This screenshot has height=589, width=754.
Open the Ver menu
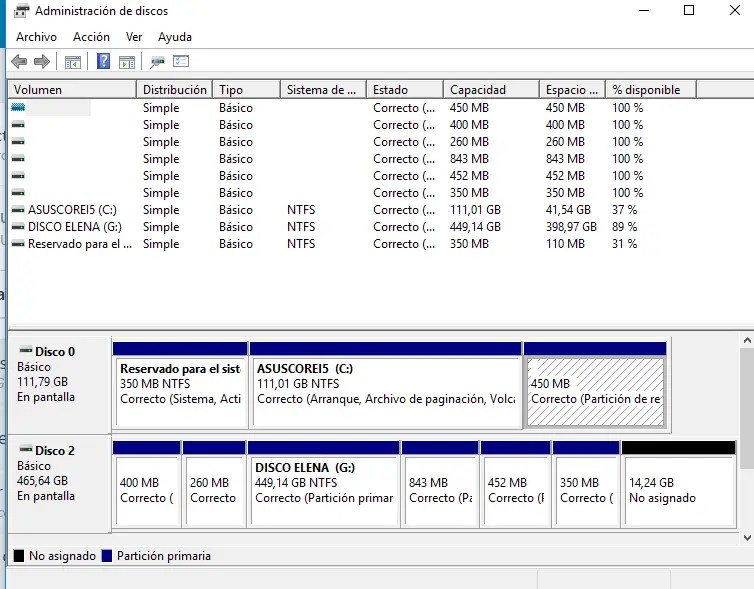134,37
